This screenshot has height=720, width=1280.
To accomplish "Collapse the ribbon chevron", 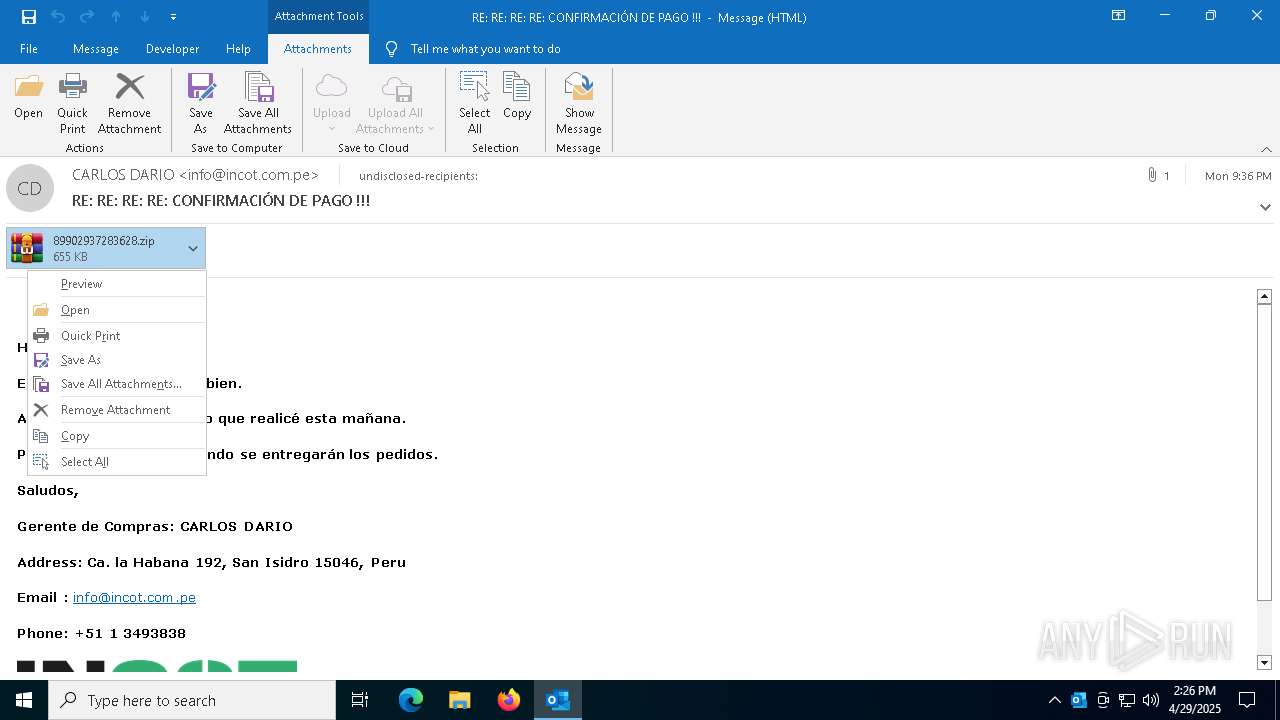I will pos(1266,149).
